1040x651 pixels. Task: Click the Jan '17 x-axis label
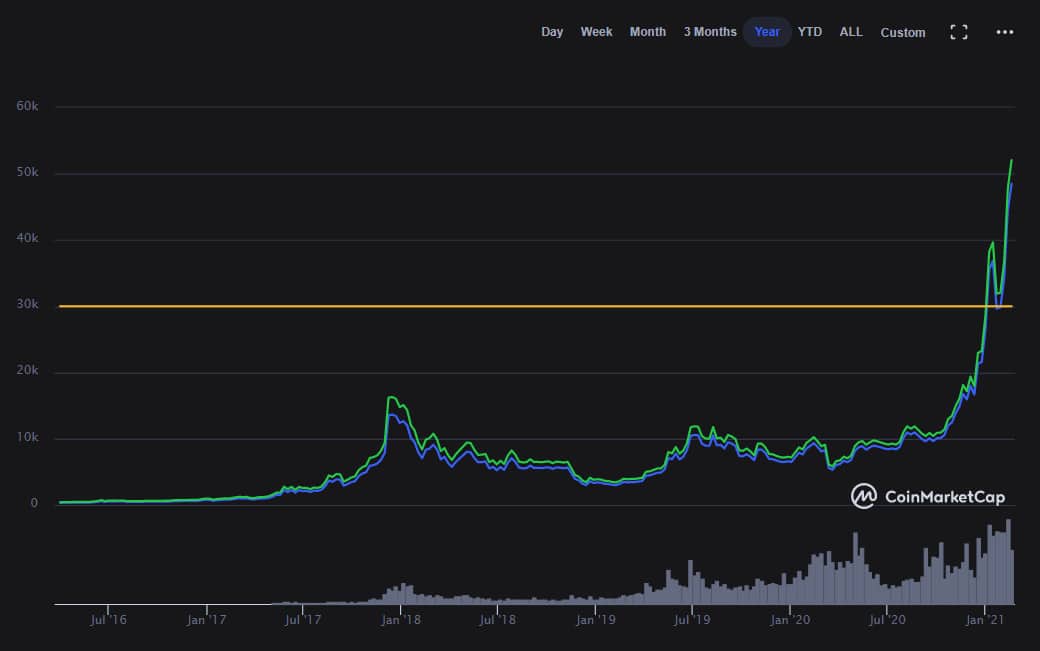206,620
